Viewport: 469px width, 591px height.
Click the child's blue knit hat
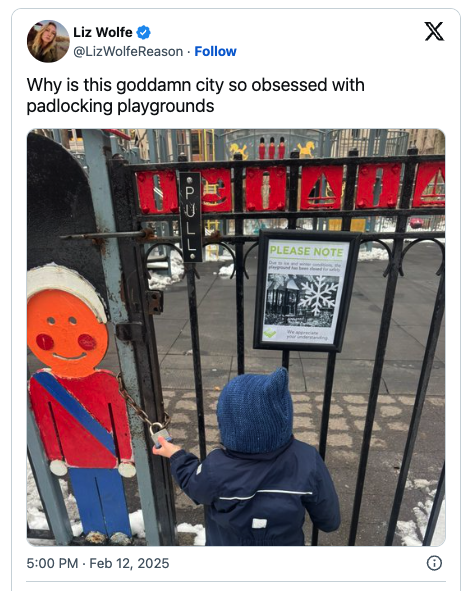pos(255,410)
